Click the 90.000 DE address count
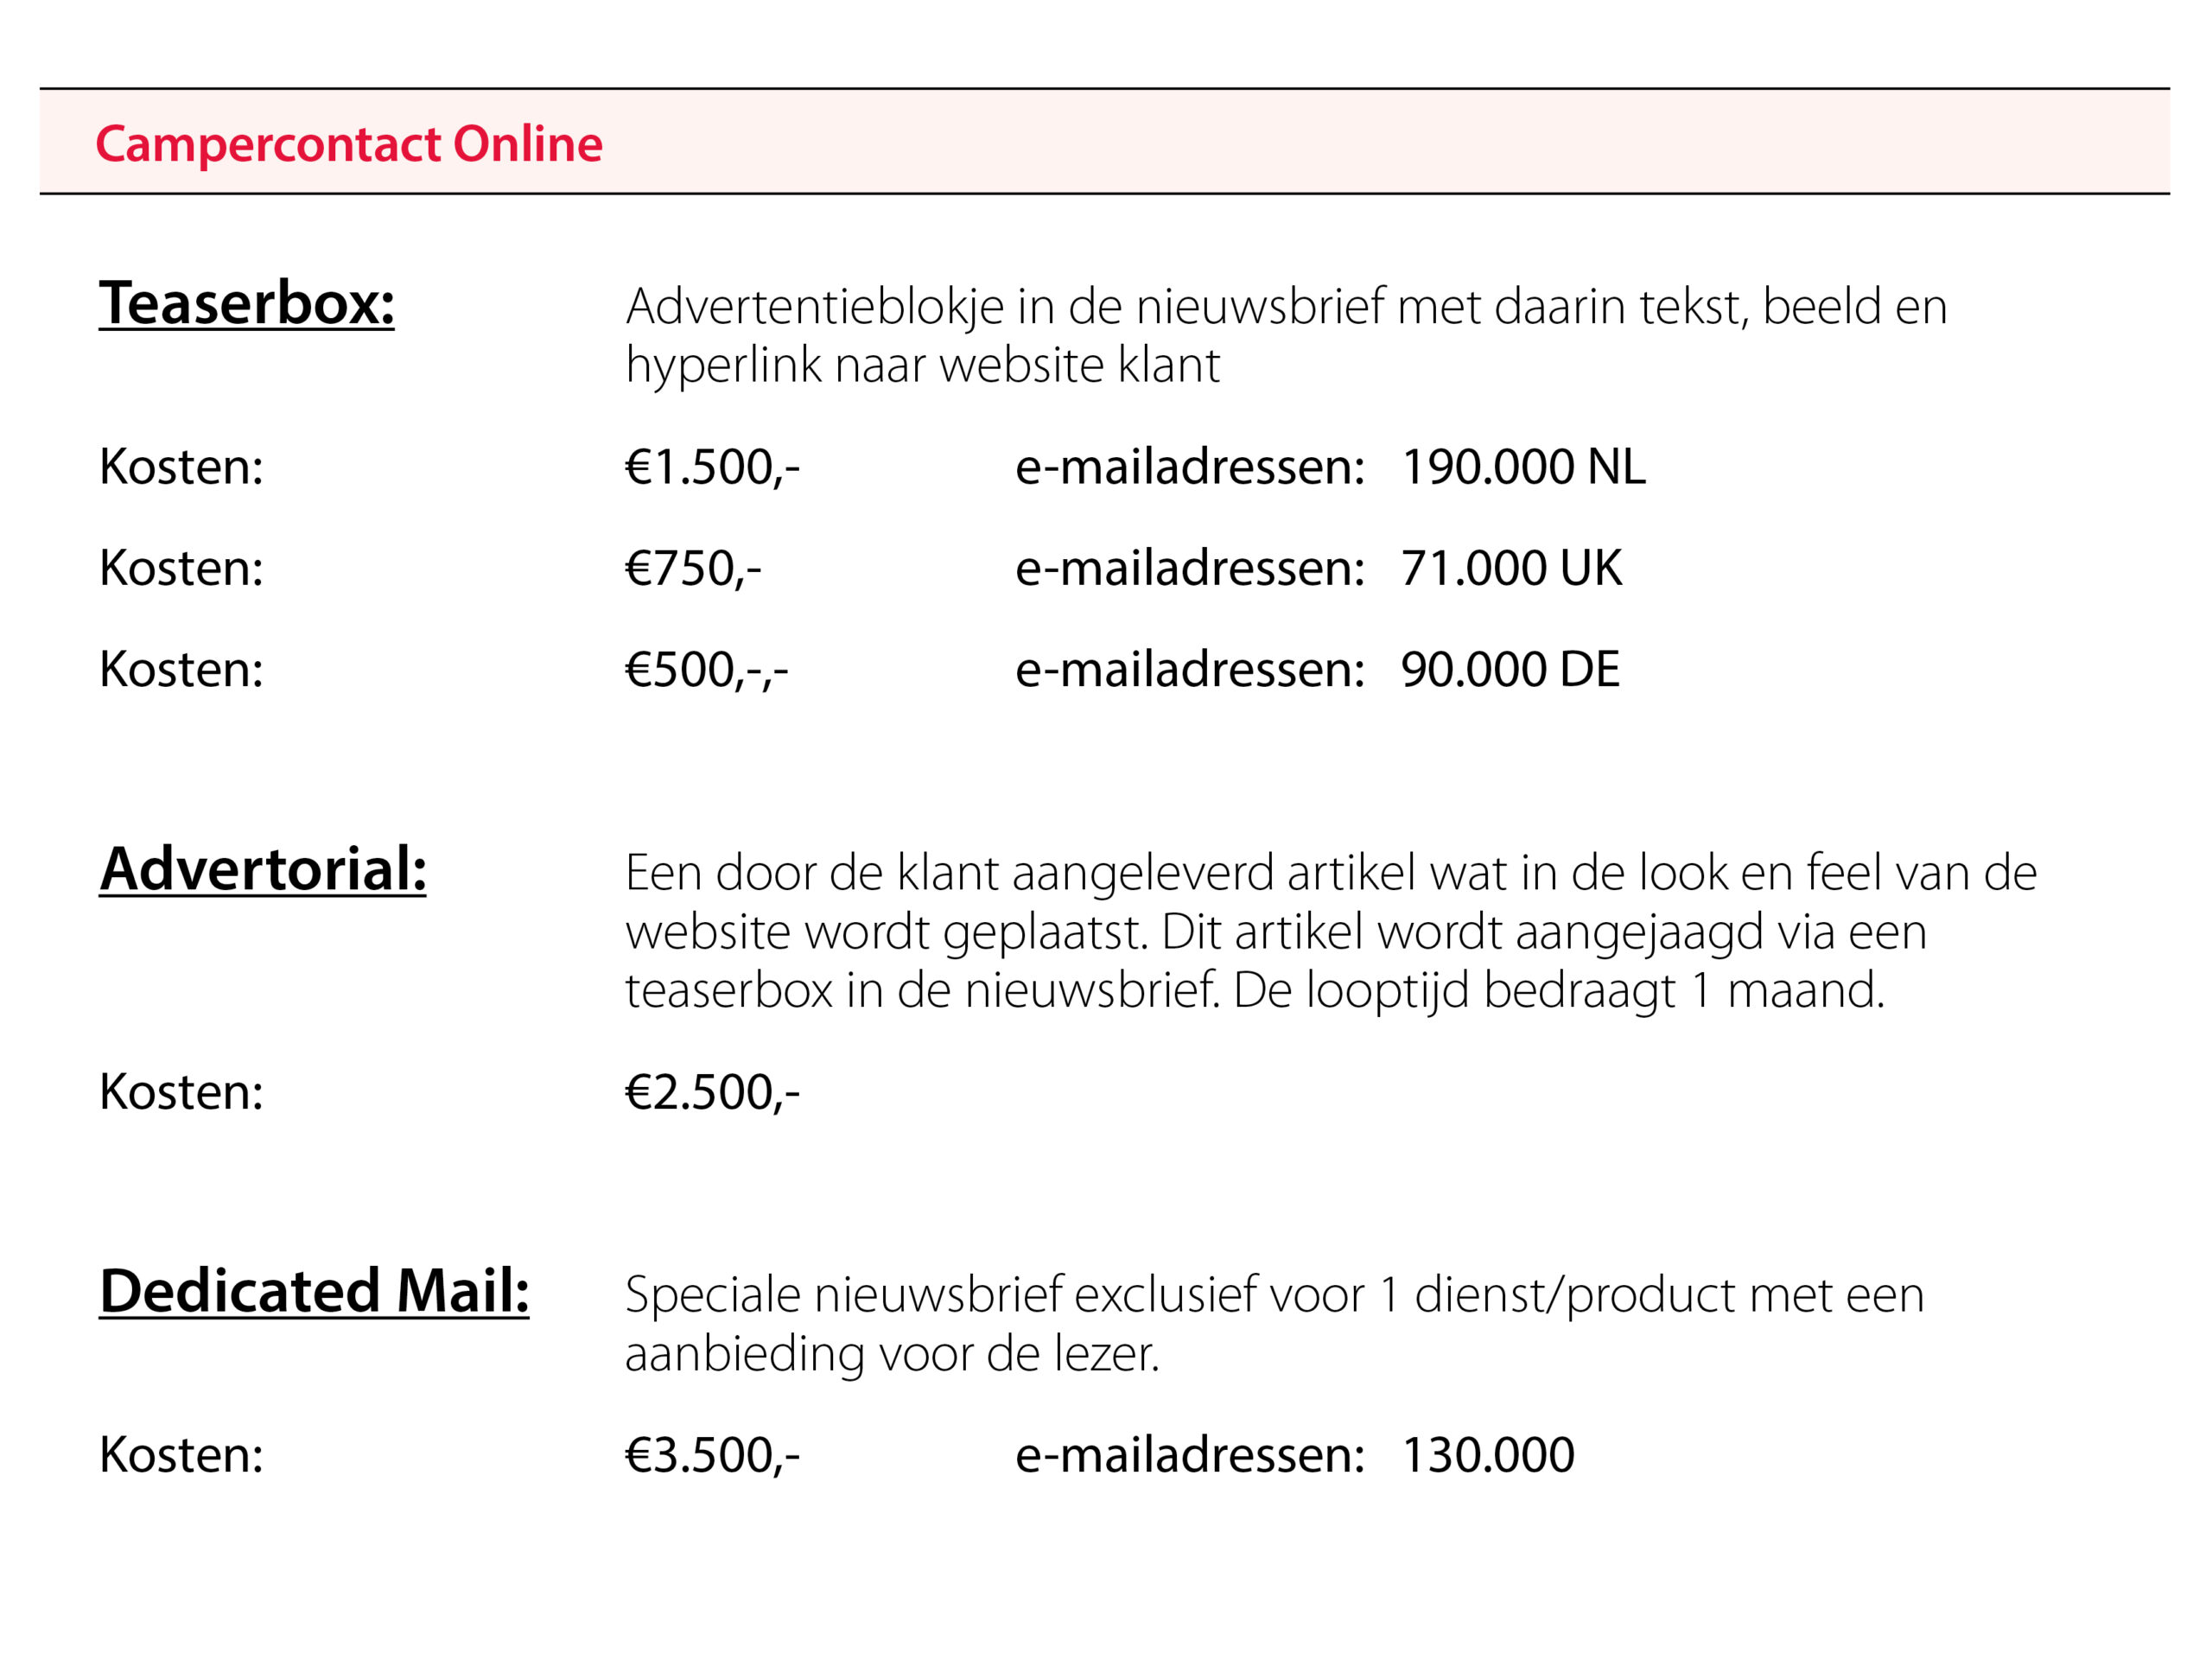The image size is (2212, 1666). pos(1509,669)
